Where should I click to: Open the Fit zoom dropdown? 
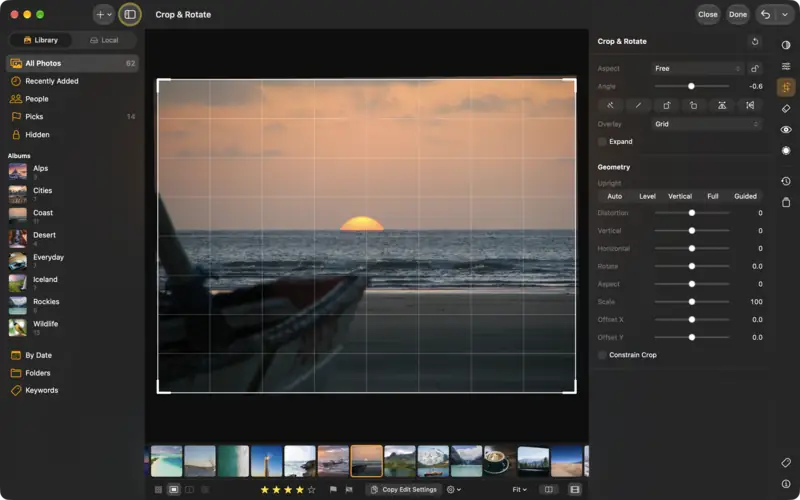(x=519, y=489)
